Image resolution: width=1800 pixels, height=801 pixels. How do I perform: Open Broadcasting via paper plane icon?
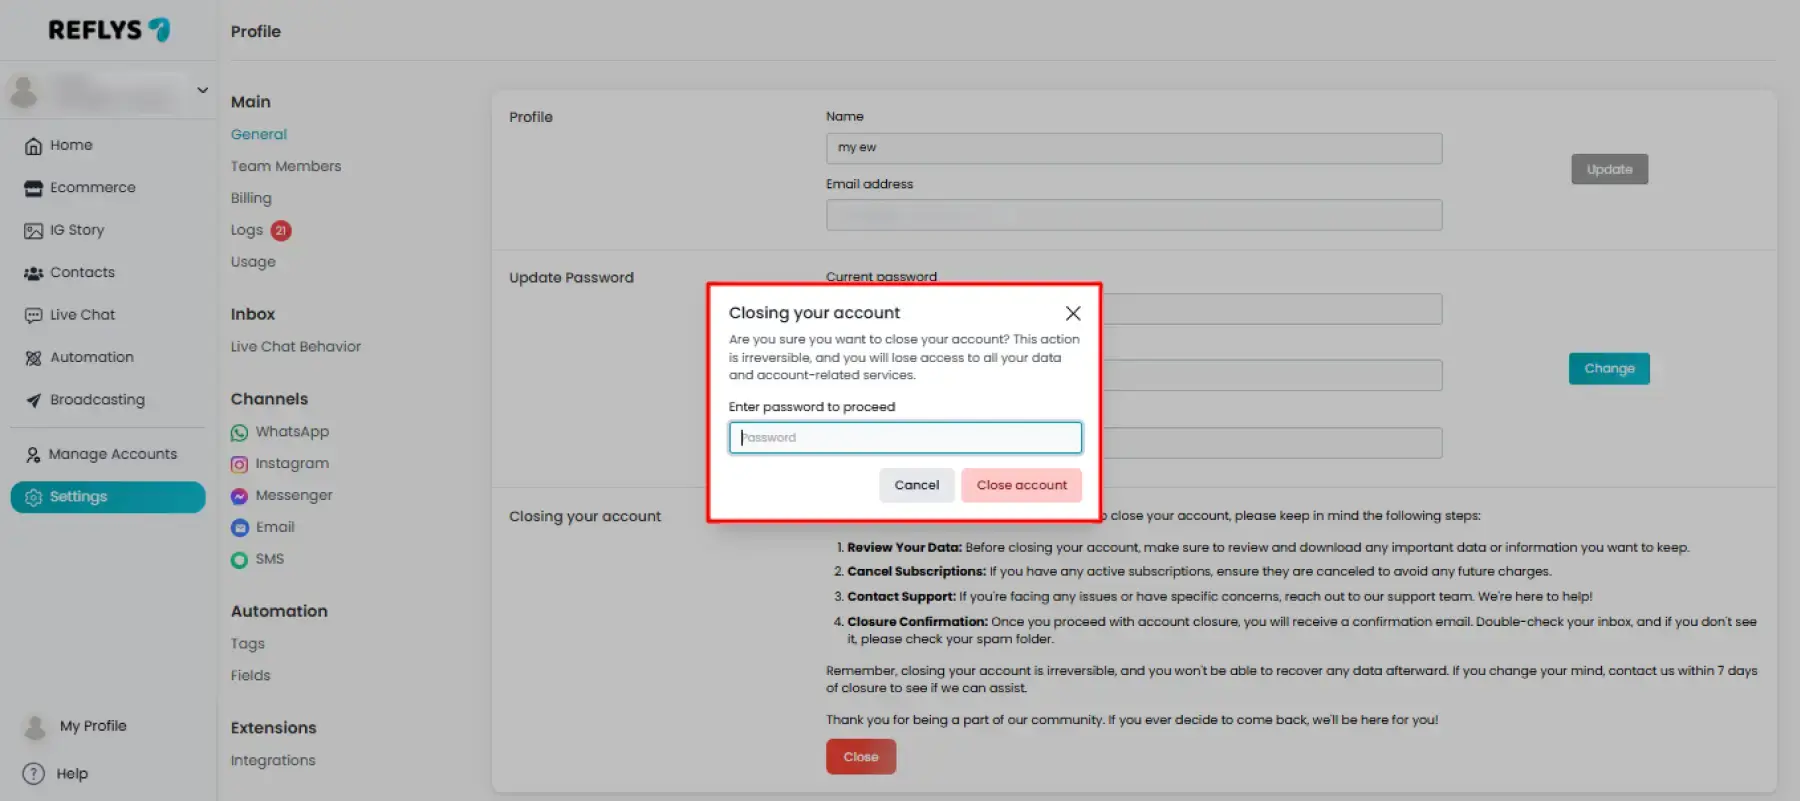[x=33, y=400]
